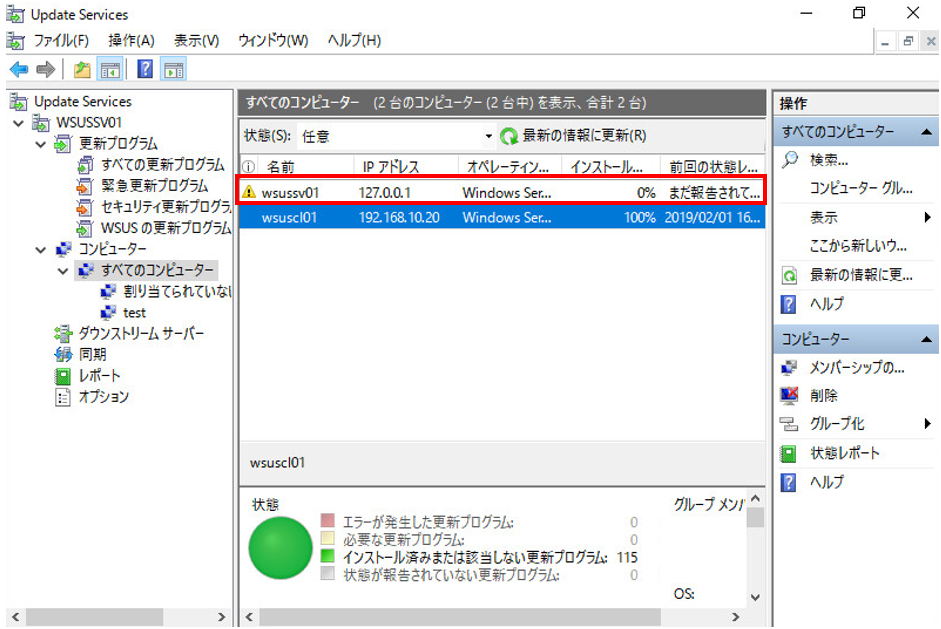Click the red エラーが発生した legend swatch
This screenshot has height=629, width=941.
327,520
